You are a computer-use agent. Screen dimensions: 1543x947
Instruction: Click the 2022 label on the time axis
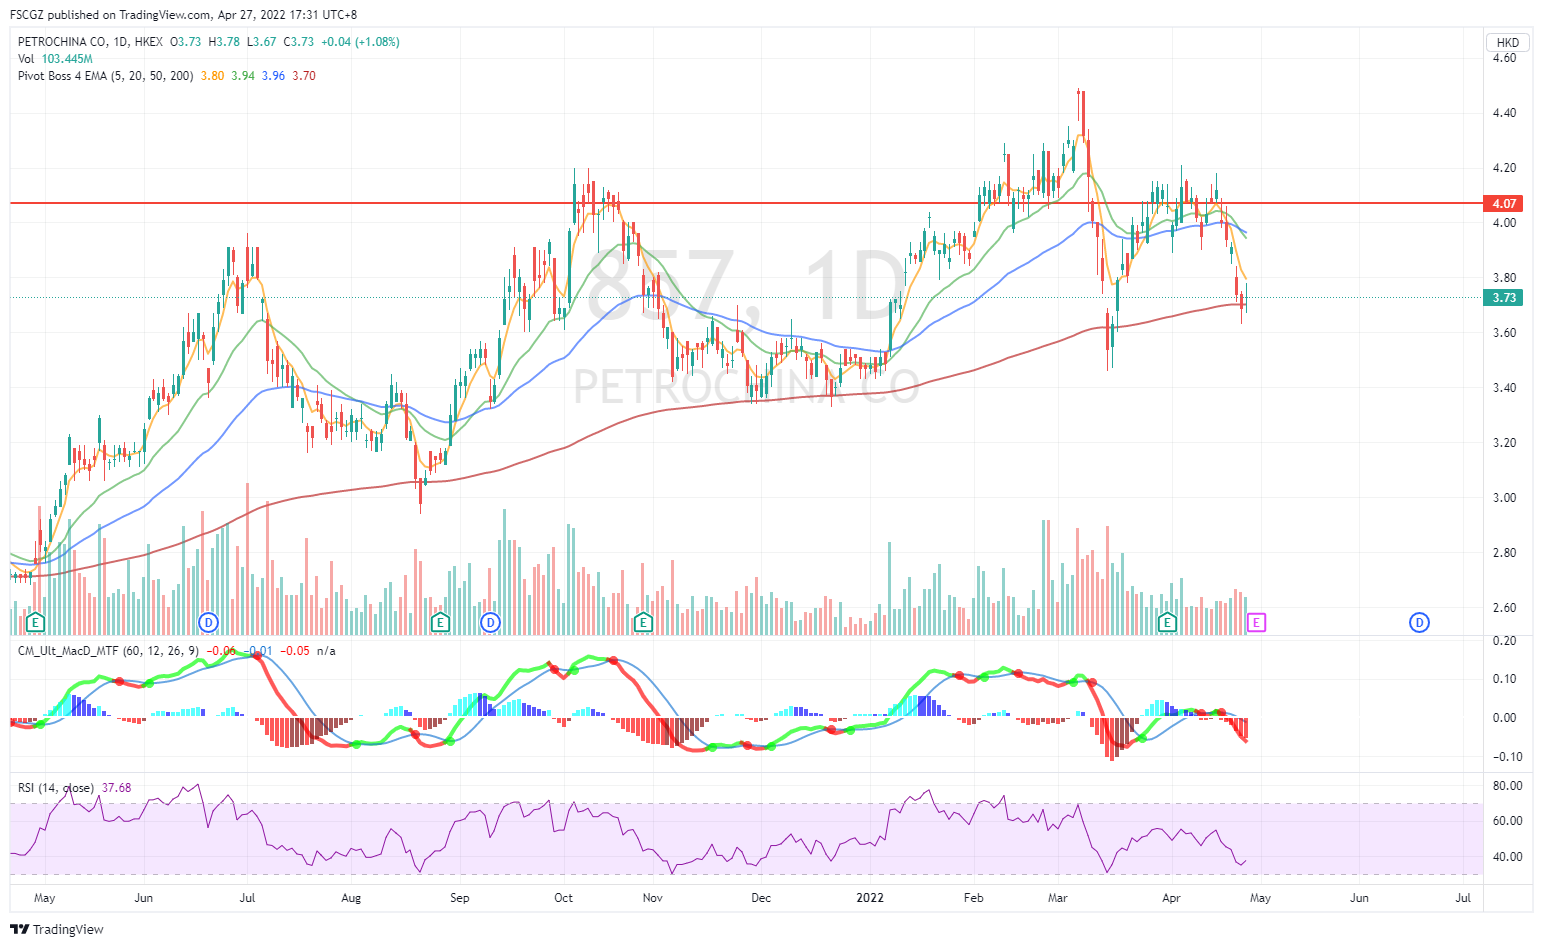[x=870, y=898]
